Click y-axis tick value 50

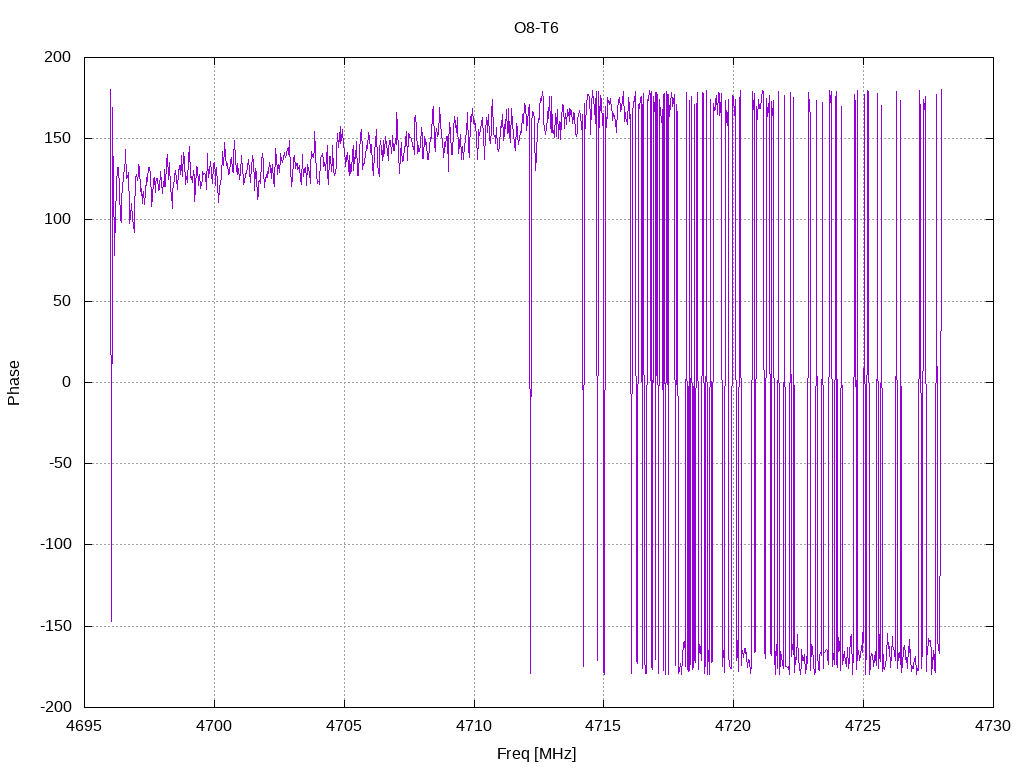62,301
